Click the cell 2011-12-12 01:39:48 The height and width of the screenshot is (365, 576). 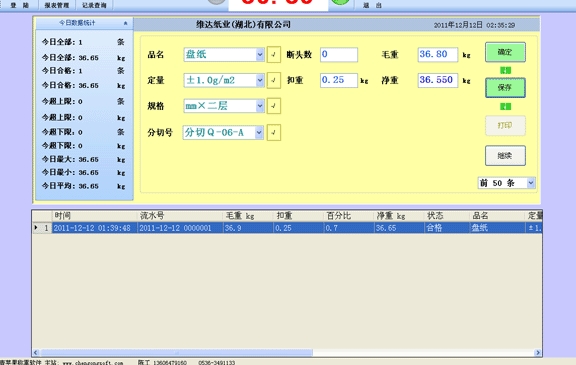pyautogui.click(x=95, y=228)
